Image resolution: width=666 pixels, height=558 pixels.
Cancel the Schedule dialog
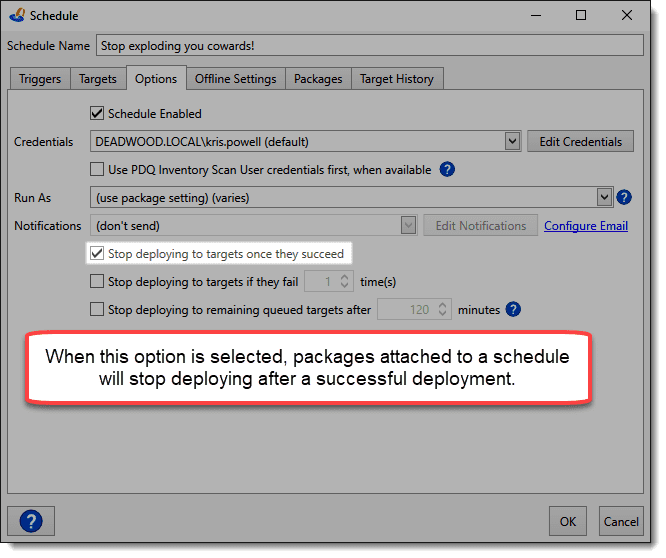[621, 521]
